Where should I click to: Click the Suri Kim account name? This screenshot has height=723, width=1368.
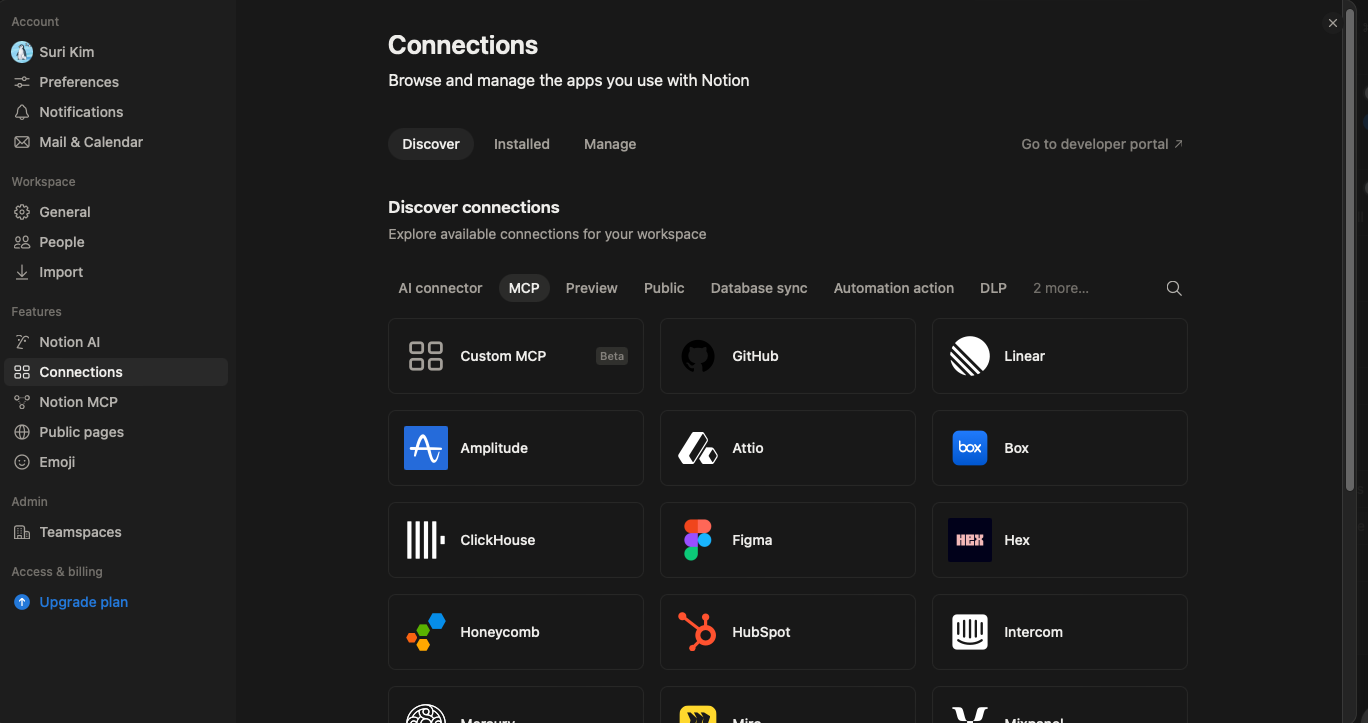tap(67, 52)
